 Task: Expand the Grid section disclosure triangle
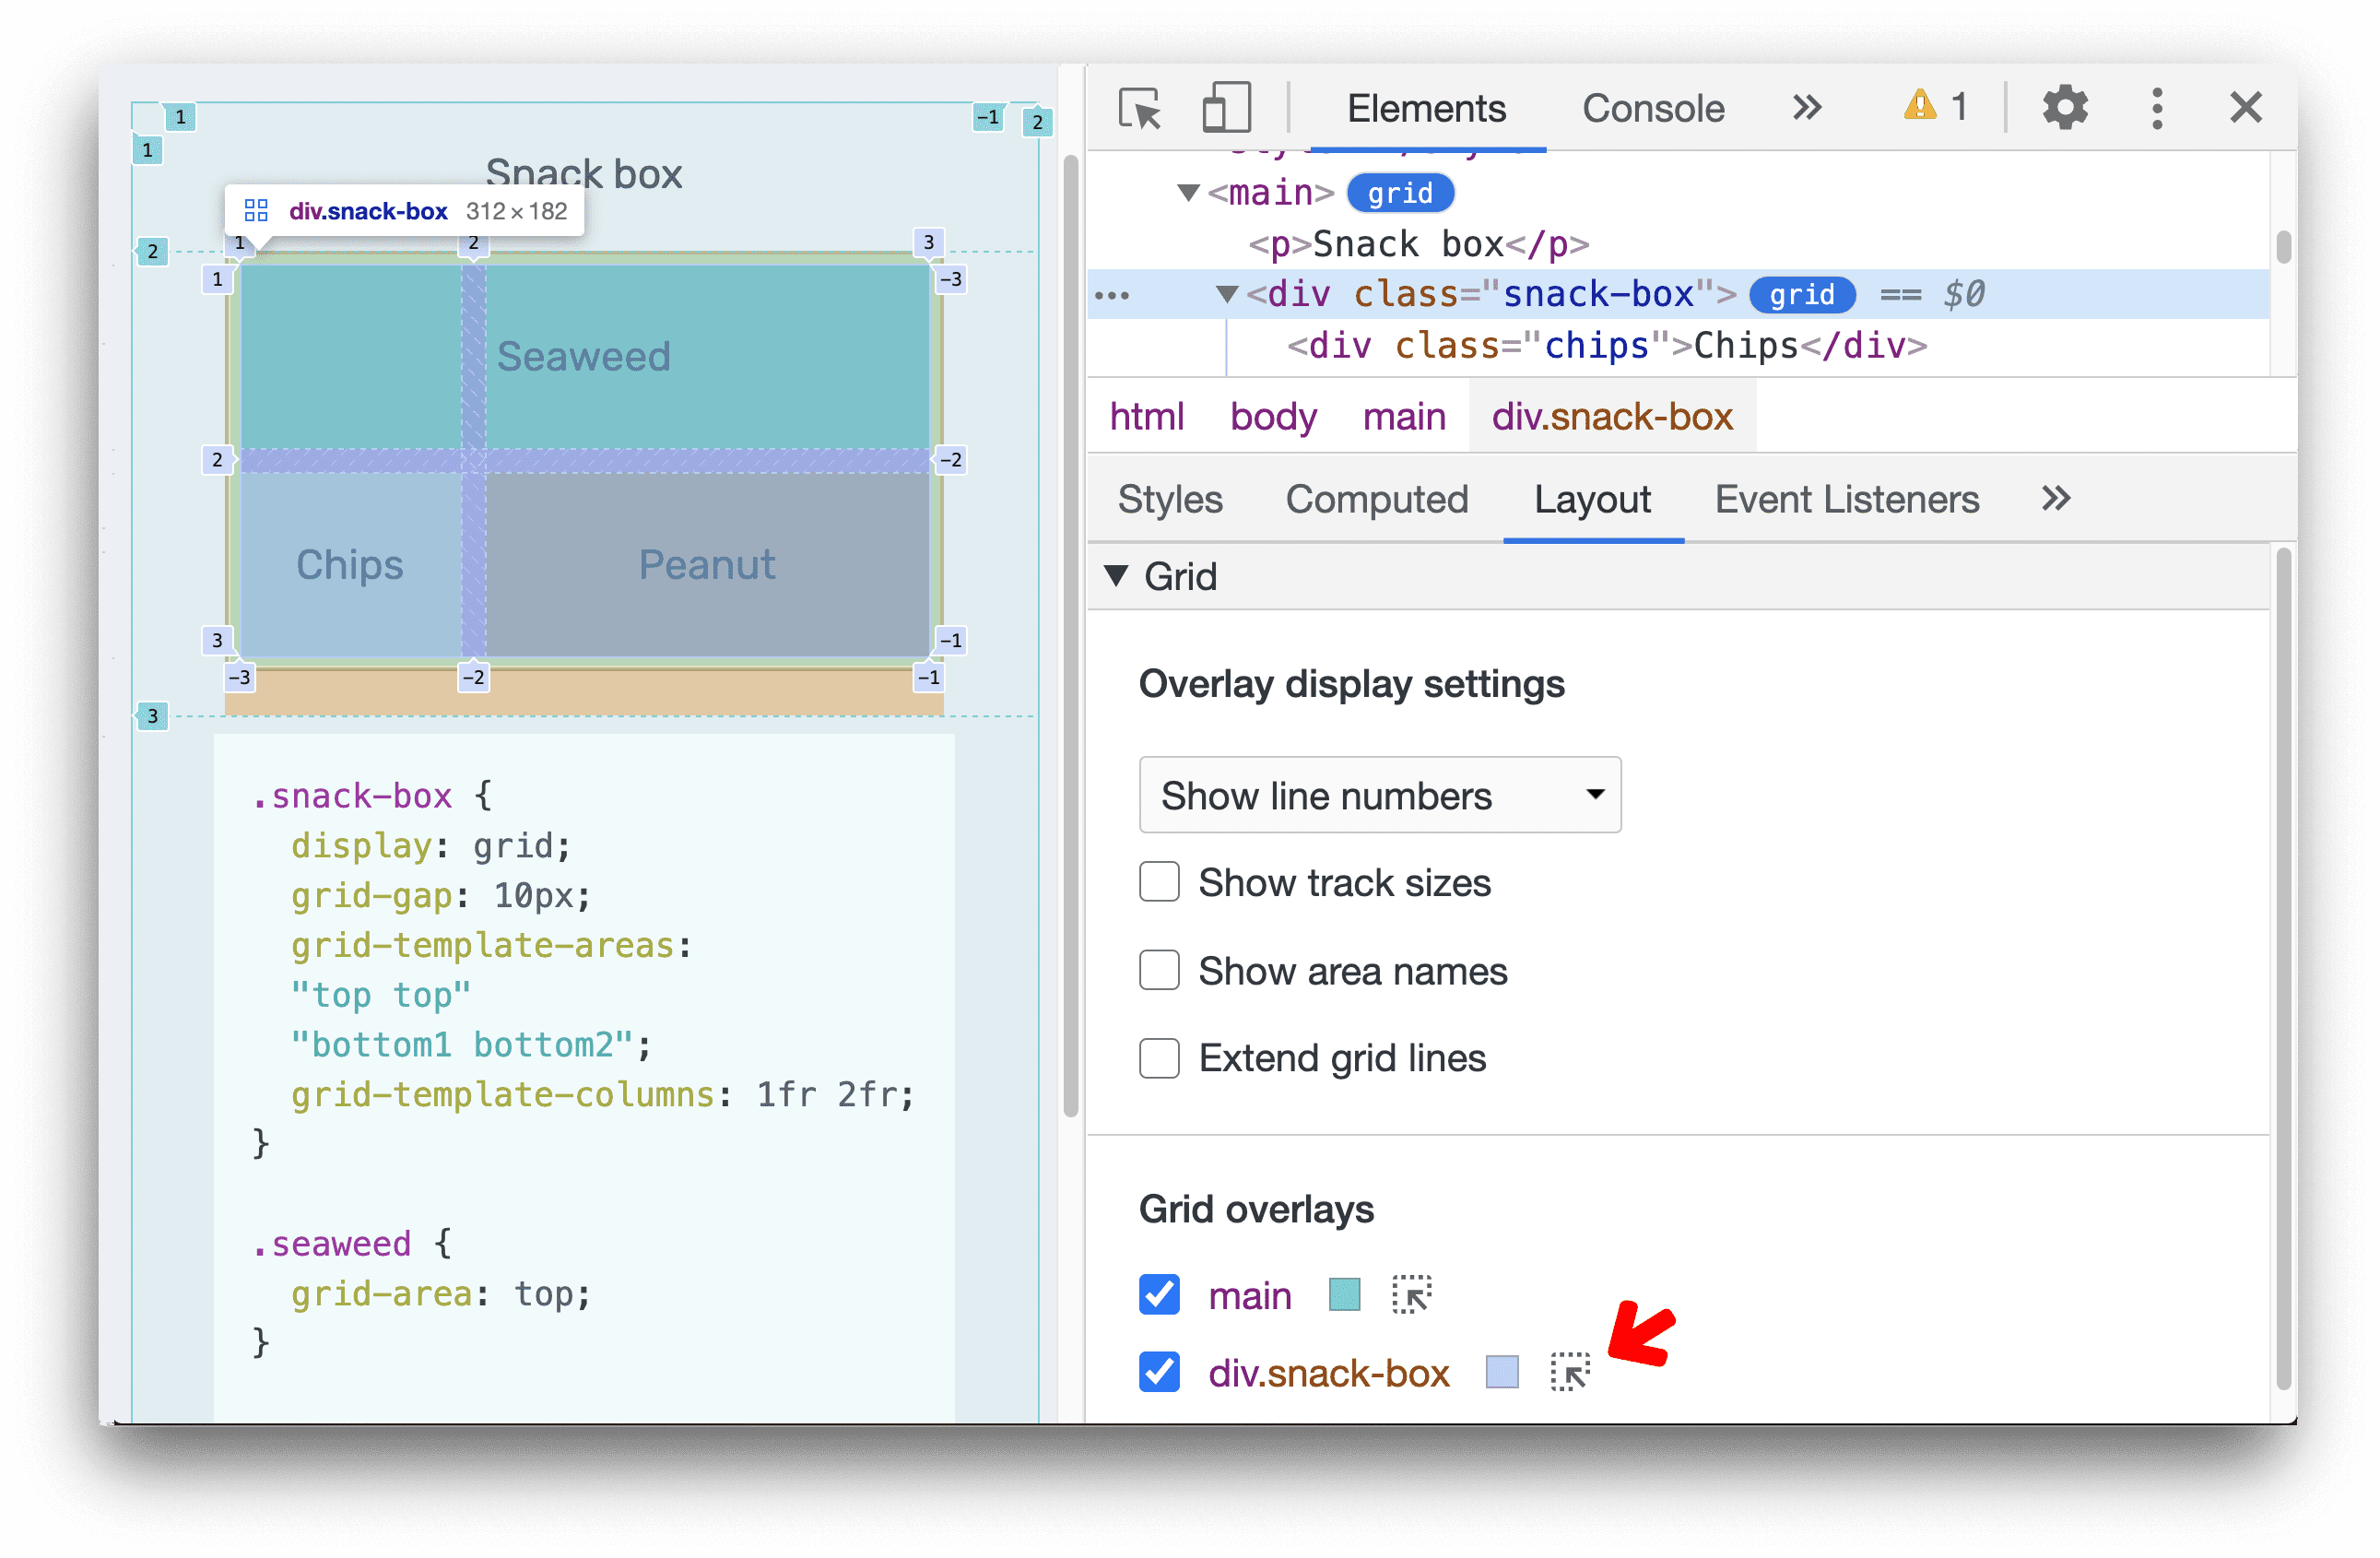click(x=1132, y=575)
